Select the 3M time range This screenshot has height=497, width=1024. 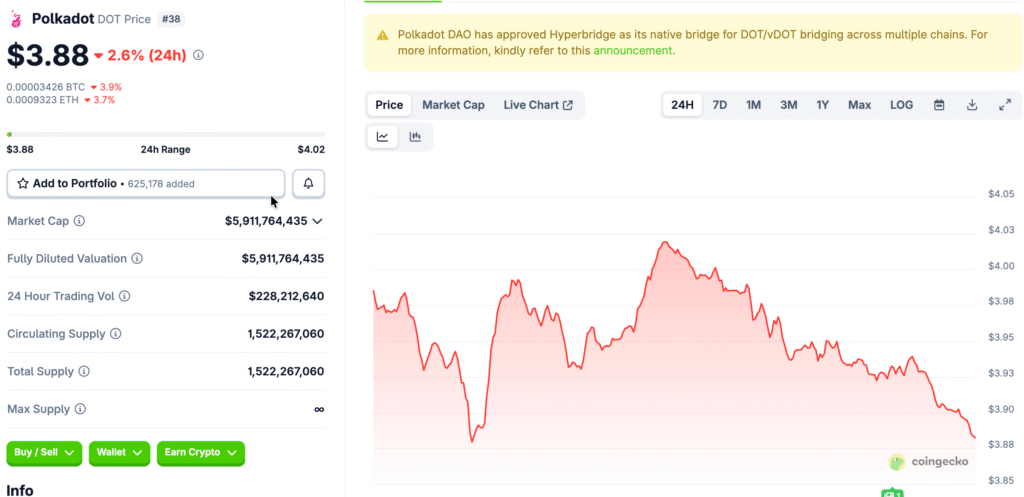(x=788, y=104)
